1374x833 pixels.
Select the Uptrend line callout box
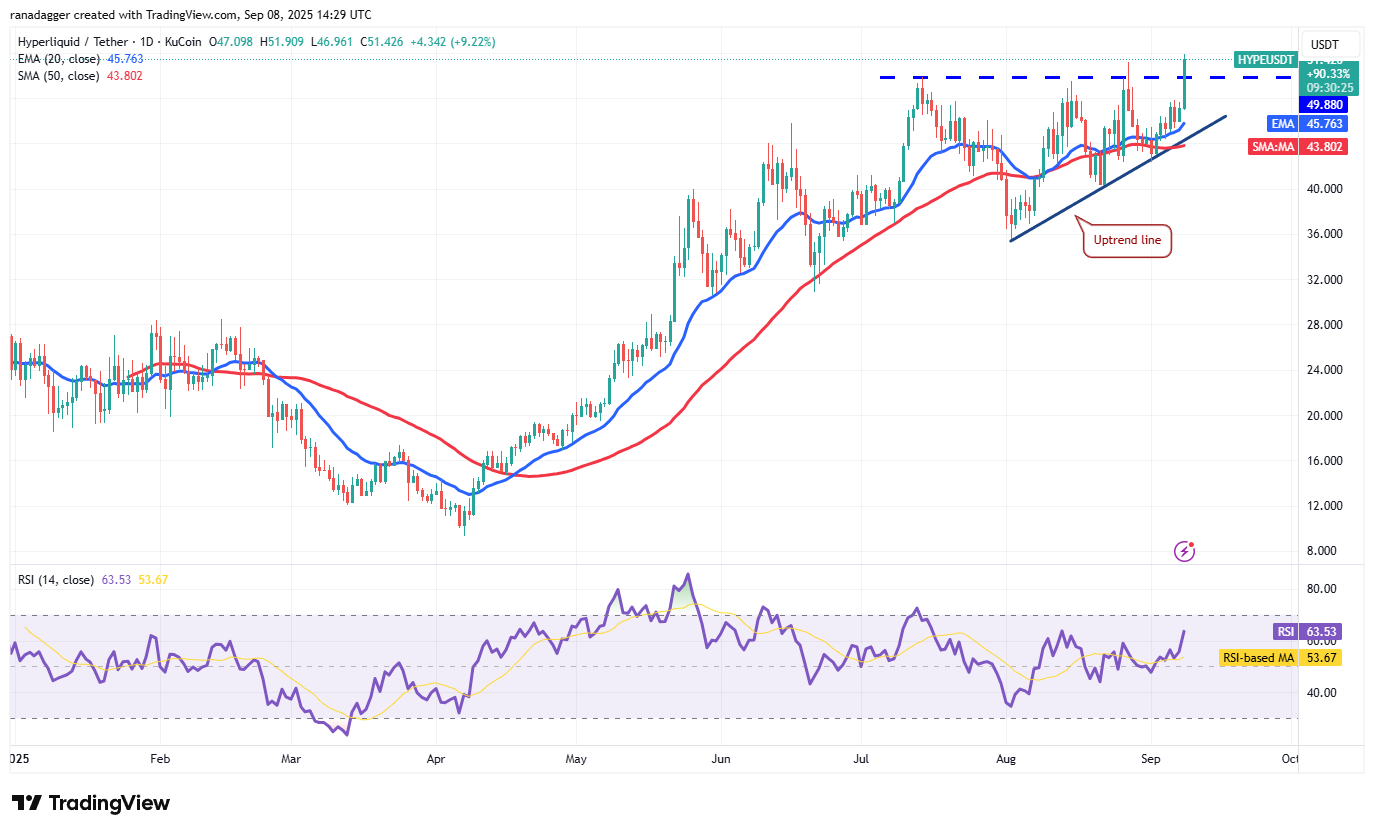tap(1126, 240)
